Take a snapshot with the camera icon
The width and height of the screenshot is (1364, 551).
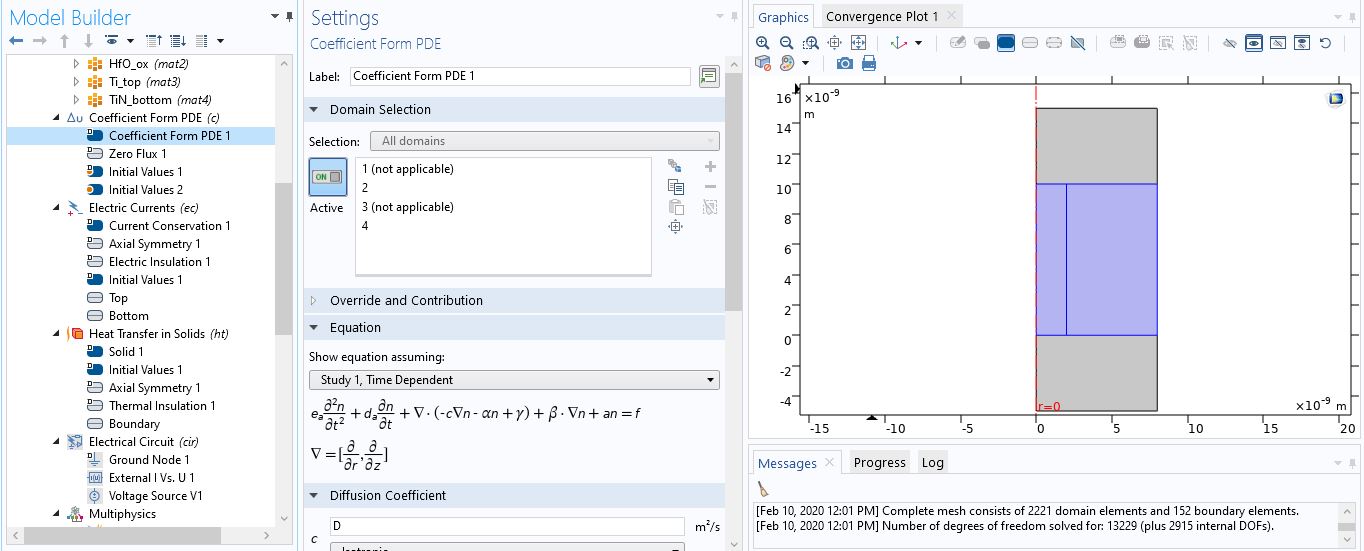(x=845, y=63)
